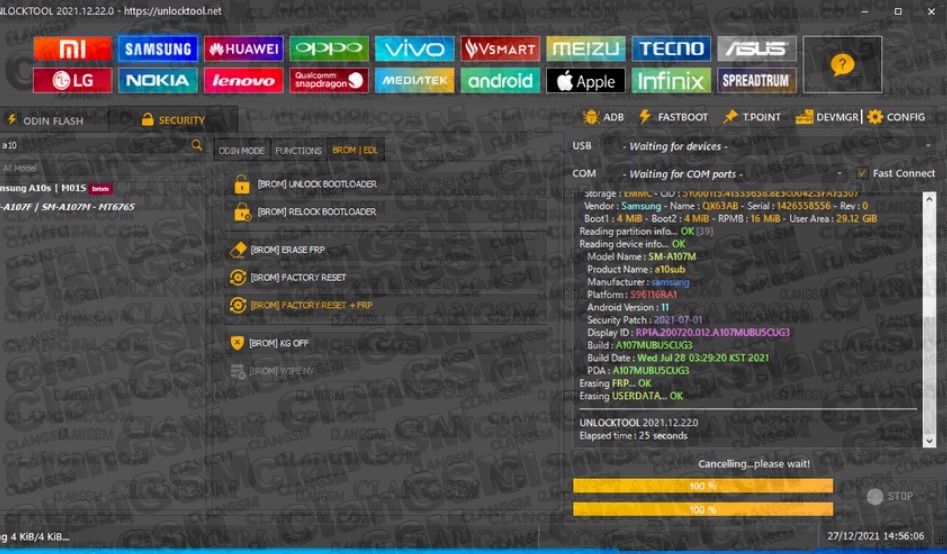
Task: Choose the Samsung brand tile
Action: click(x=157, y=49)
